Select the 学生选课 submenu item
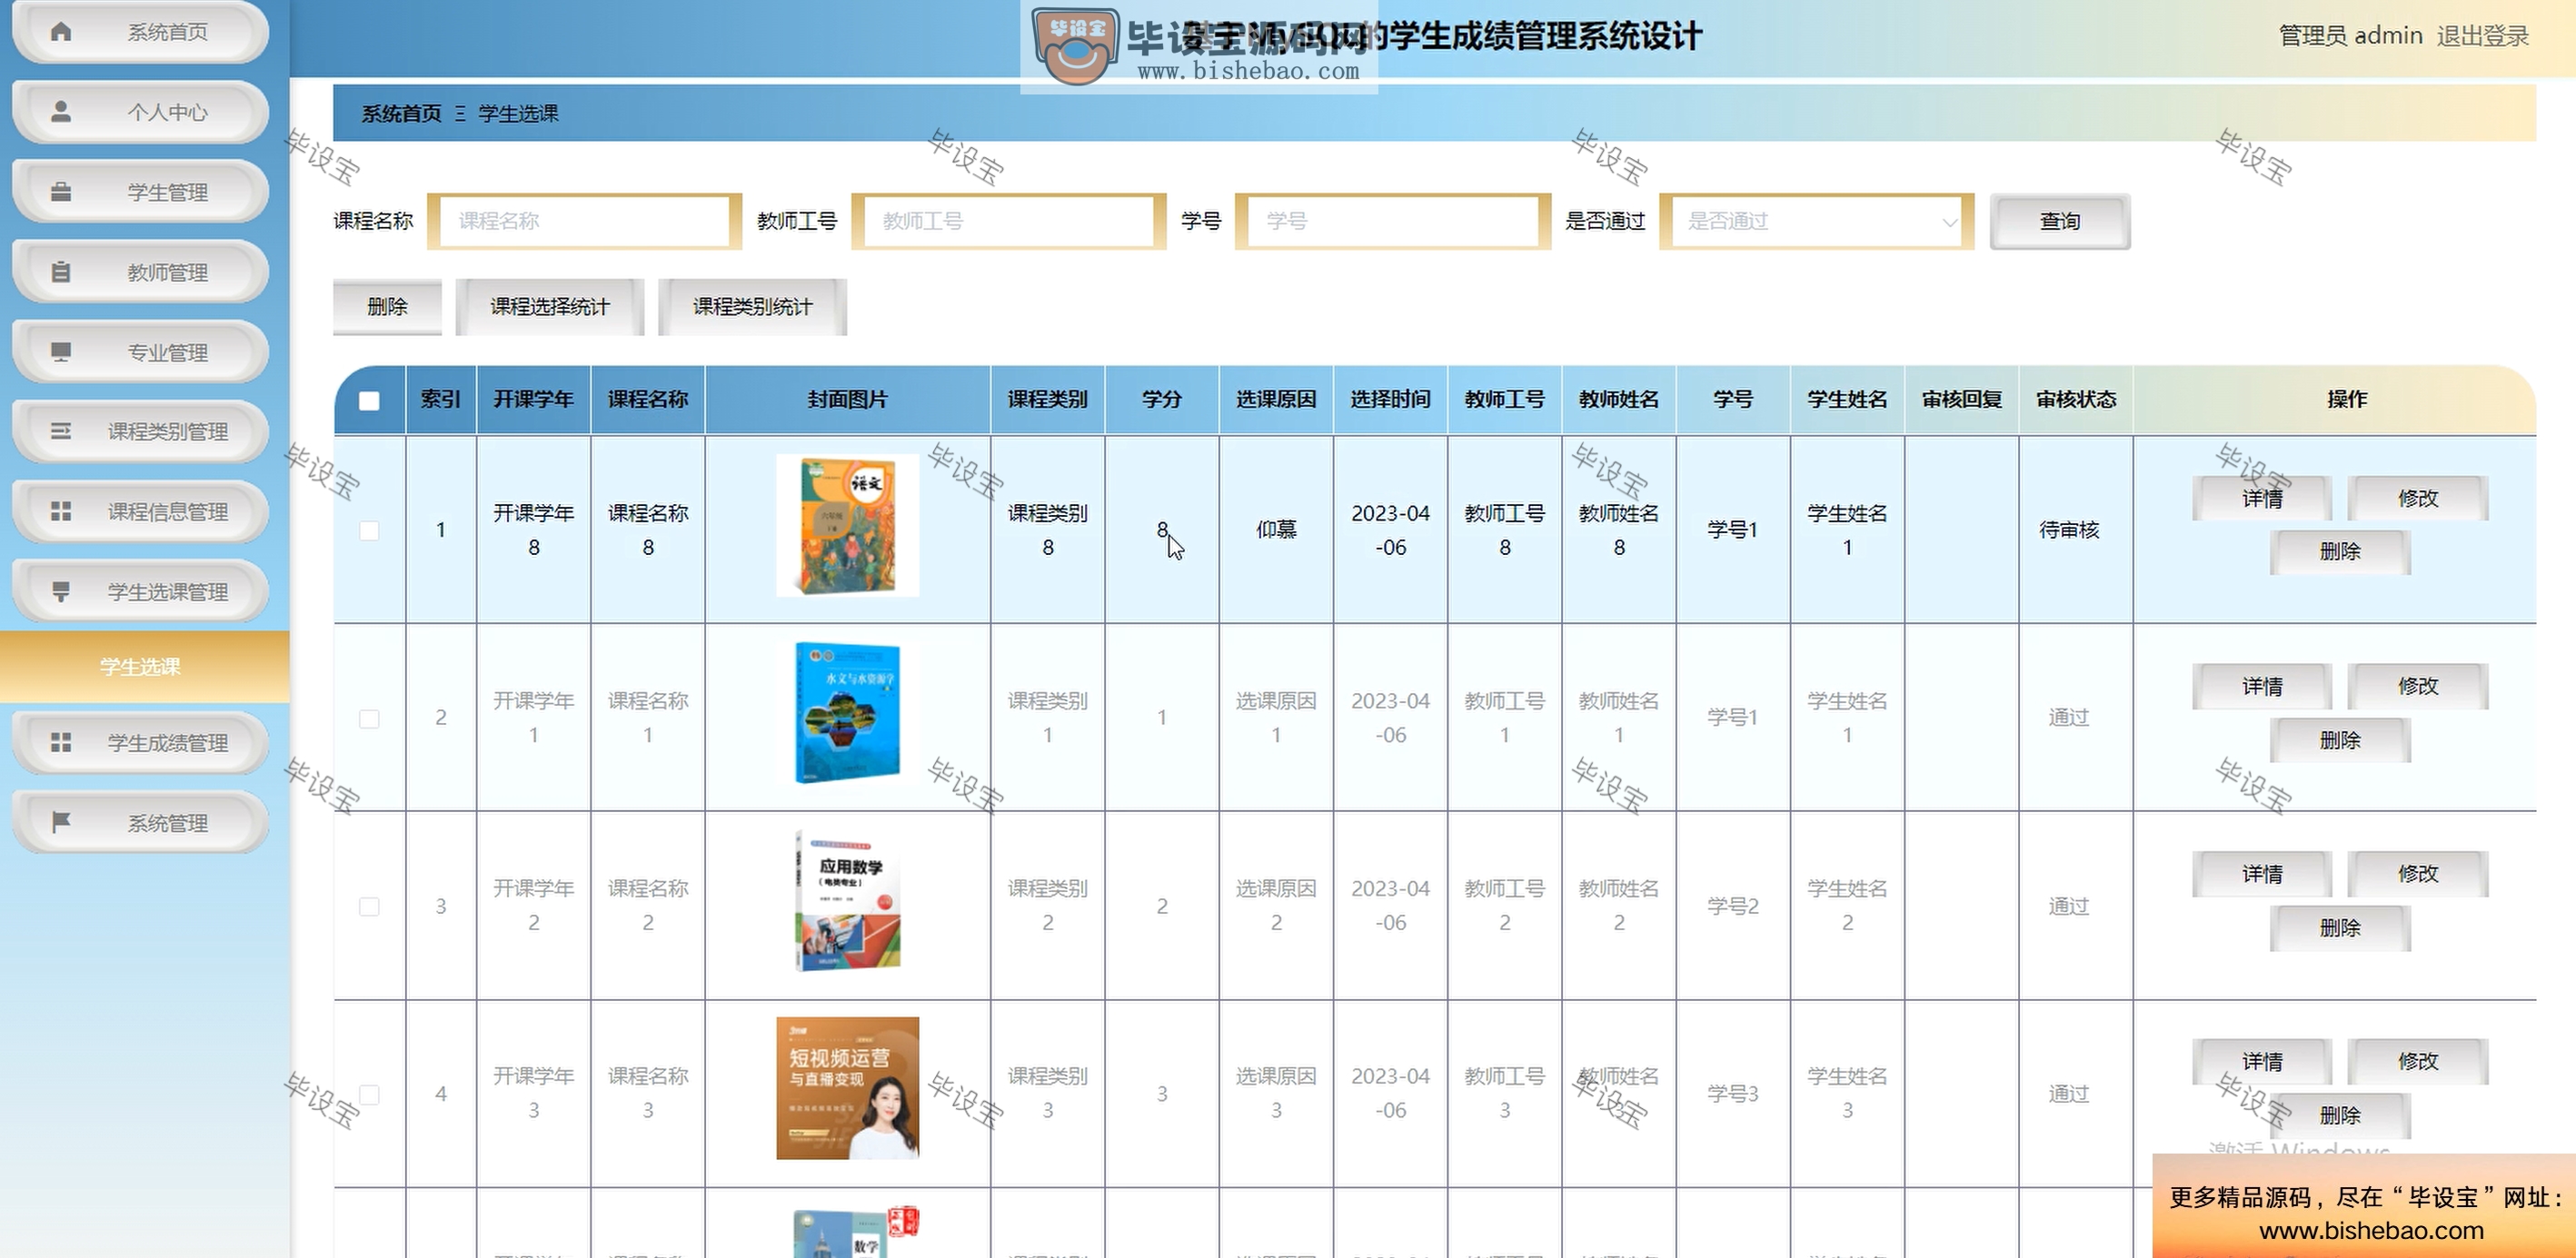 144,667
